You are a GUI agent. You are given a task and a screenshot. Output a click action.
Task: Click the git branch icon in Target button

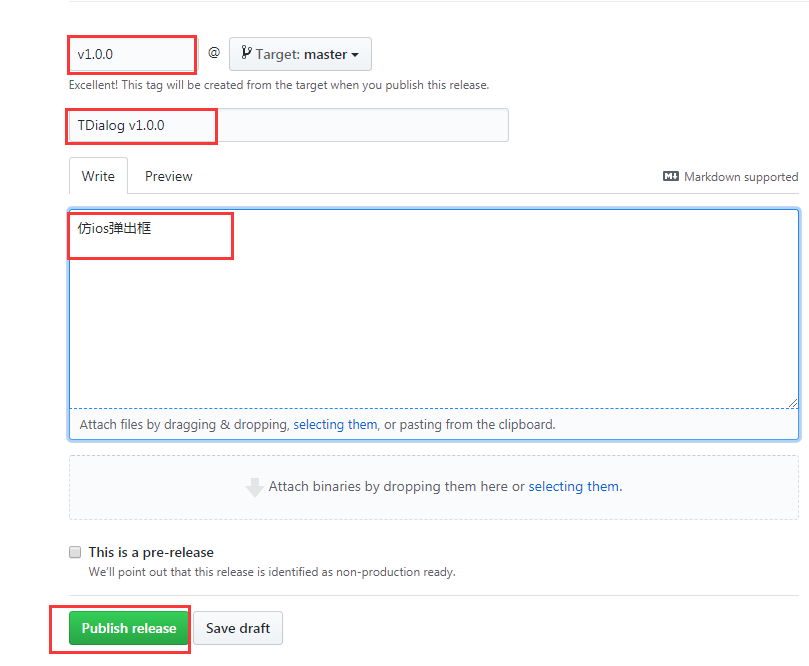(x=246, y=54)
